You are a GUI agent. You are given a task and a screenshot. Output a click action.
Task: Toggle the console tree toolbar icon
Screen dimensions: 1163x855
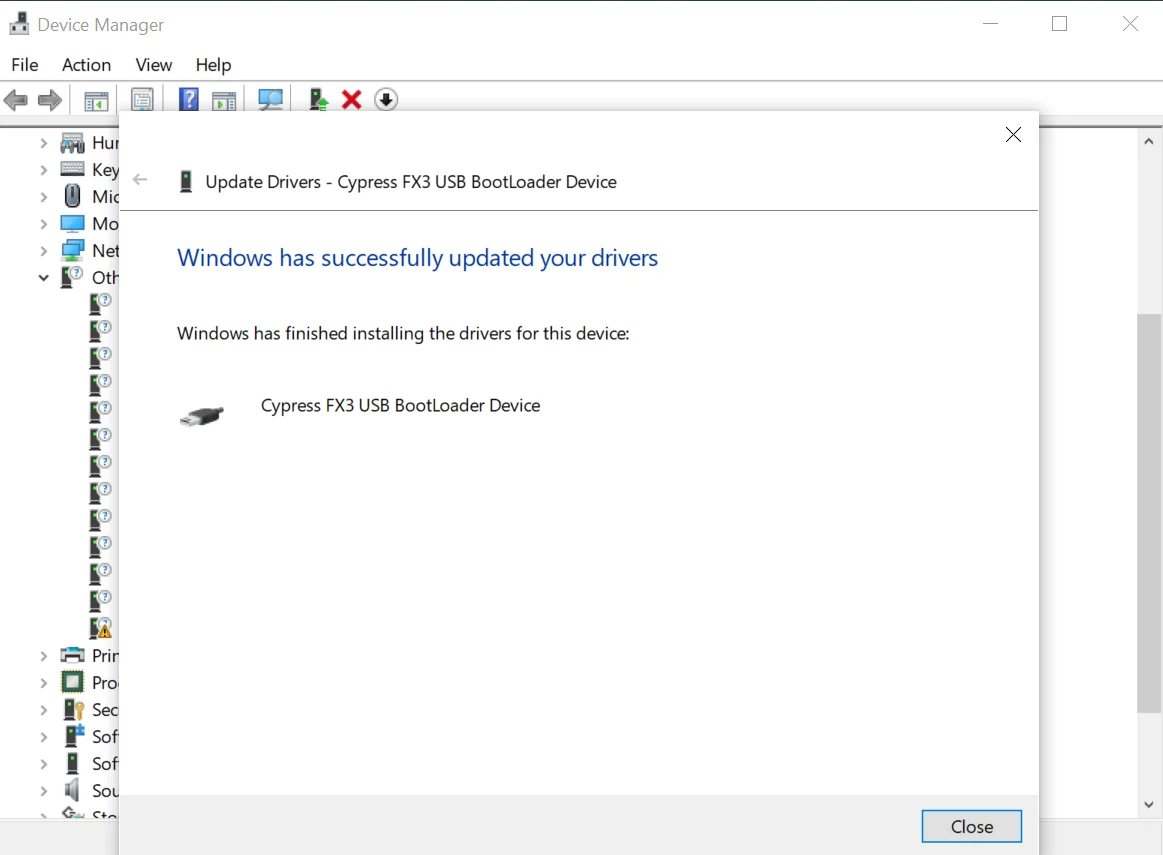(x=96, y=100)
